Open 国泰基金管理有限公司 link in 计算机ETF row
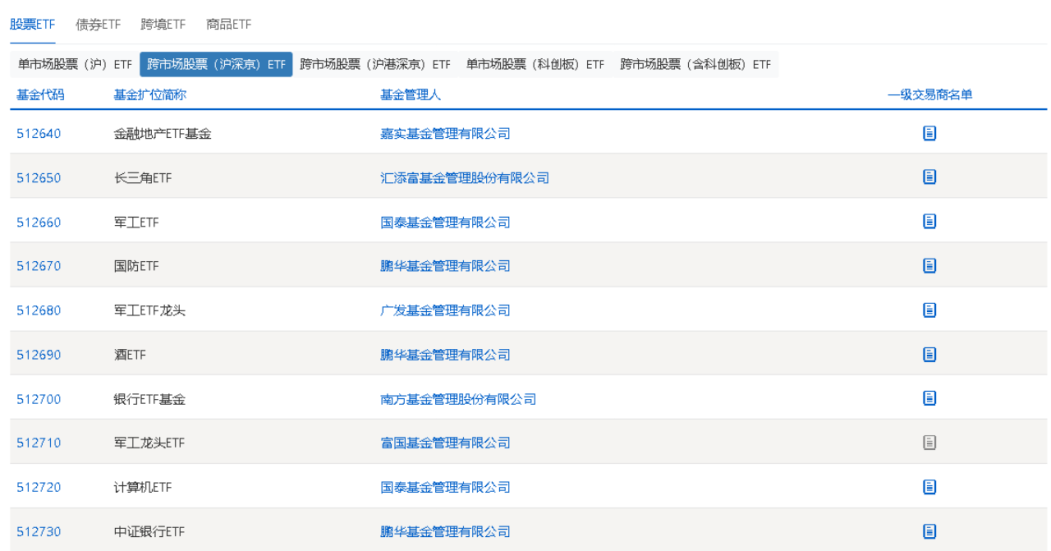The width and height of the screenshot is (1051, 551). pos(445,487)
